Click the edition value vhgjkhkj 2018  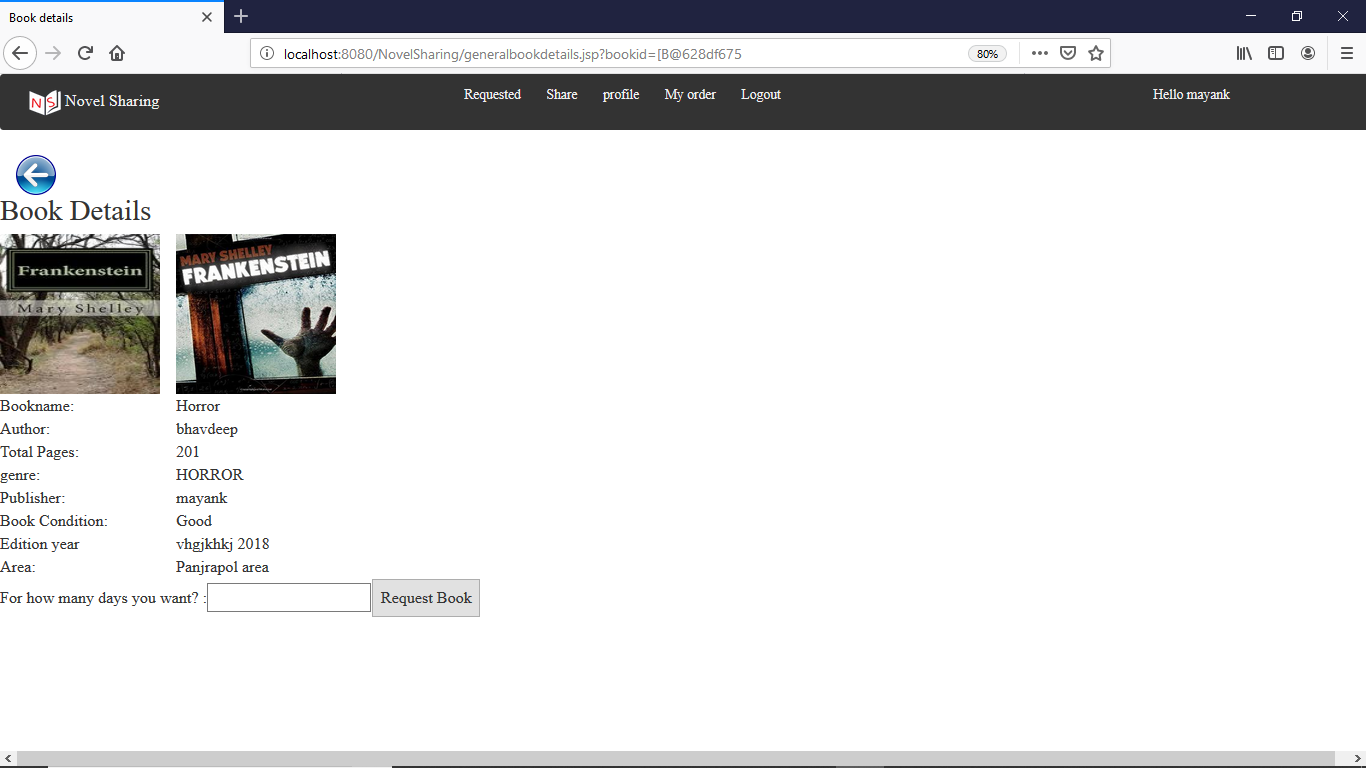tap(223, 544)
